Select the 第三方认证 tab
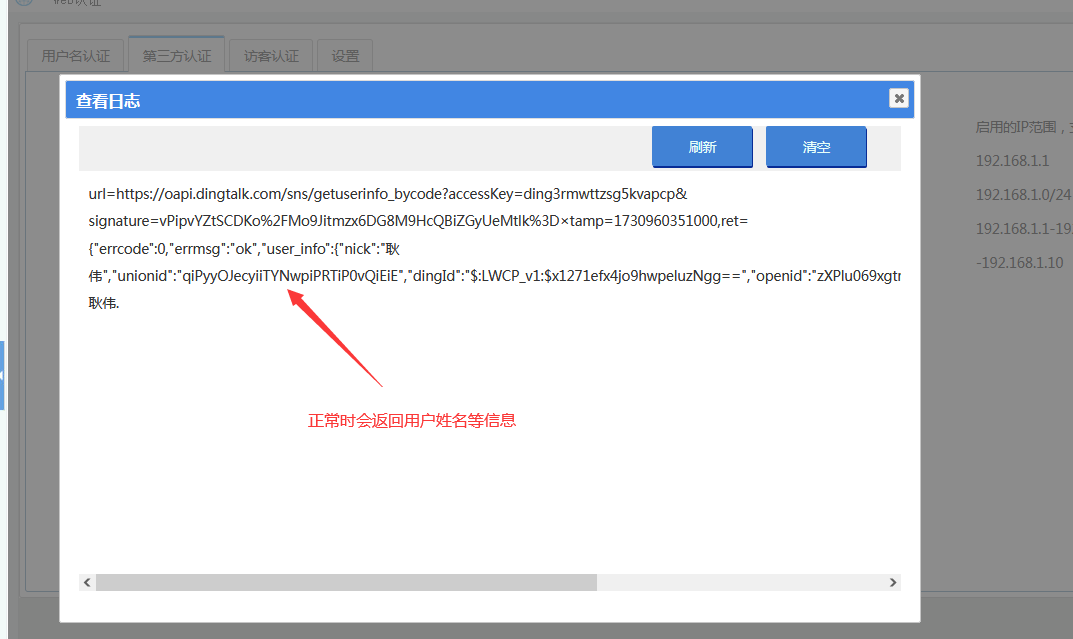 coord(177,56)
